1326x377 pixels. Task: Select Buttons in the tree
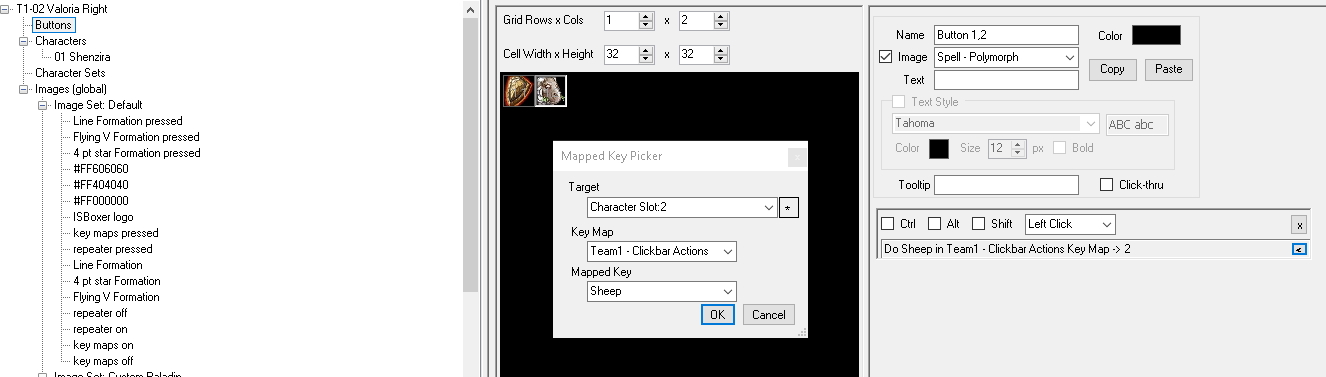pyautogui.click(x=53, y=25)
